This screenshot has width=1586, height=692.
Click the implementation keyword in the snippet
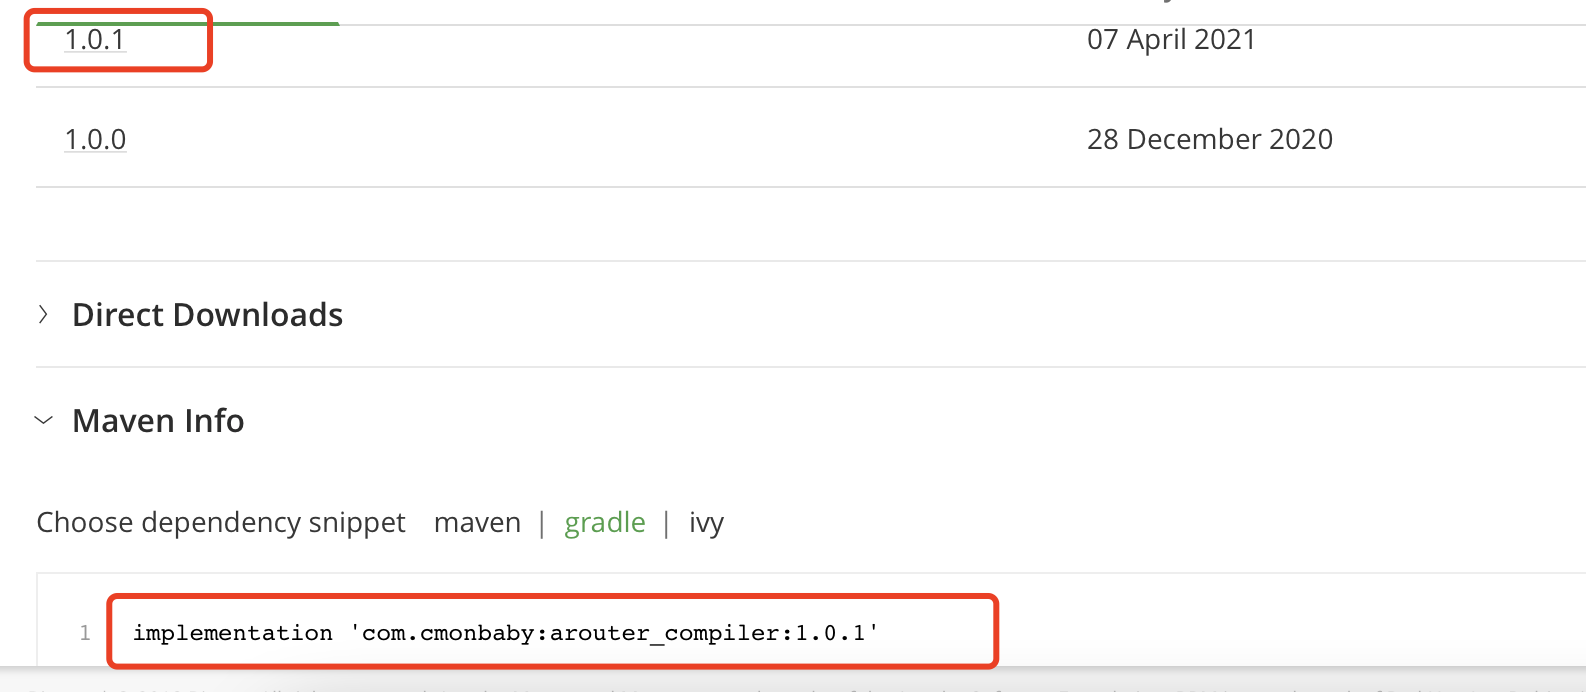[x=233, y=633]
